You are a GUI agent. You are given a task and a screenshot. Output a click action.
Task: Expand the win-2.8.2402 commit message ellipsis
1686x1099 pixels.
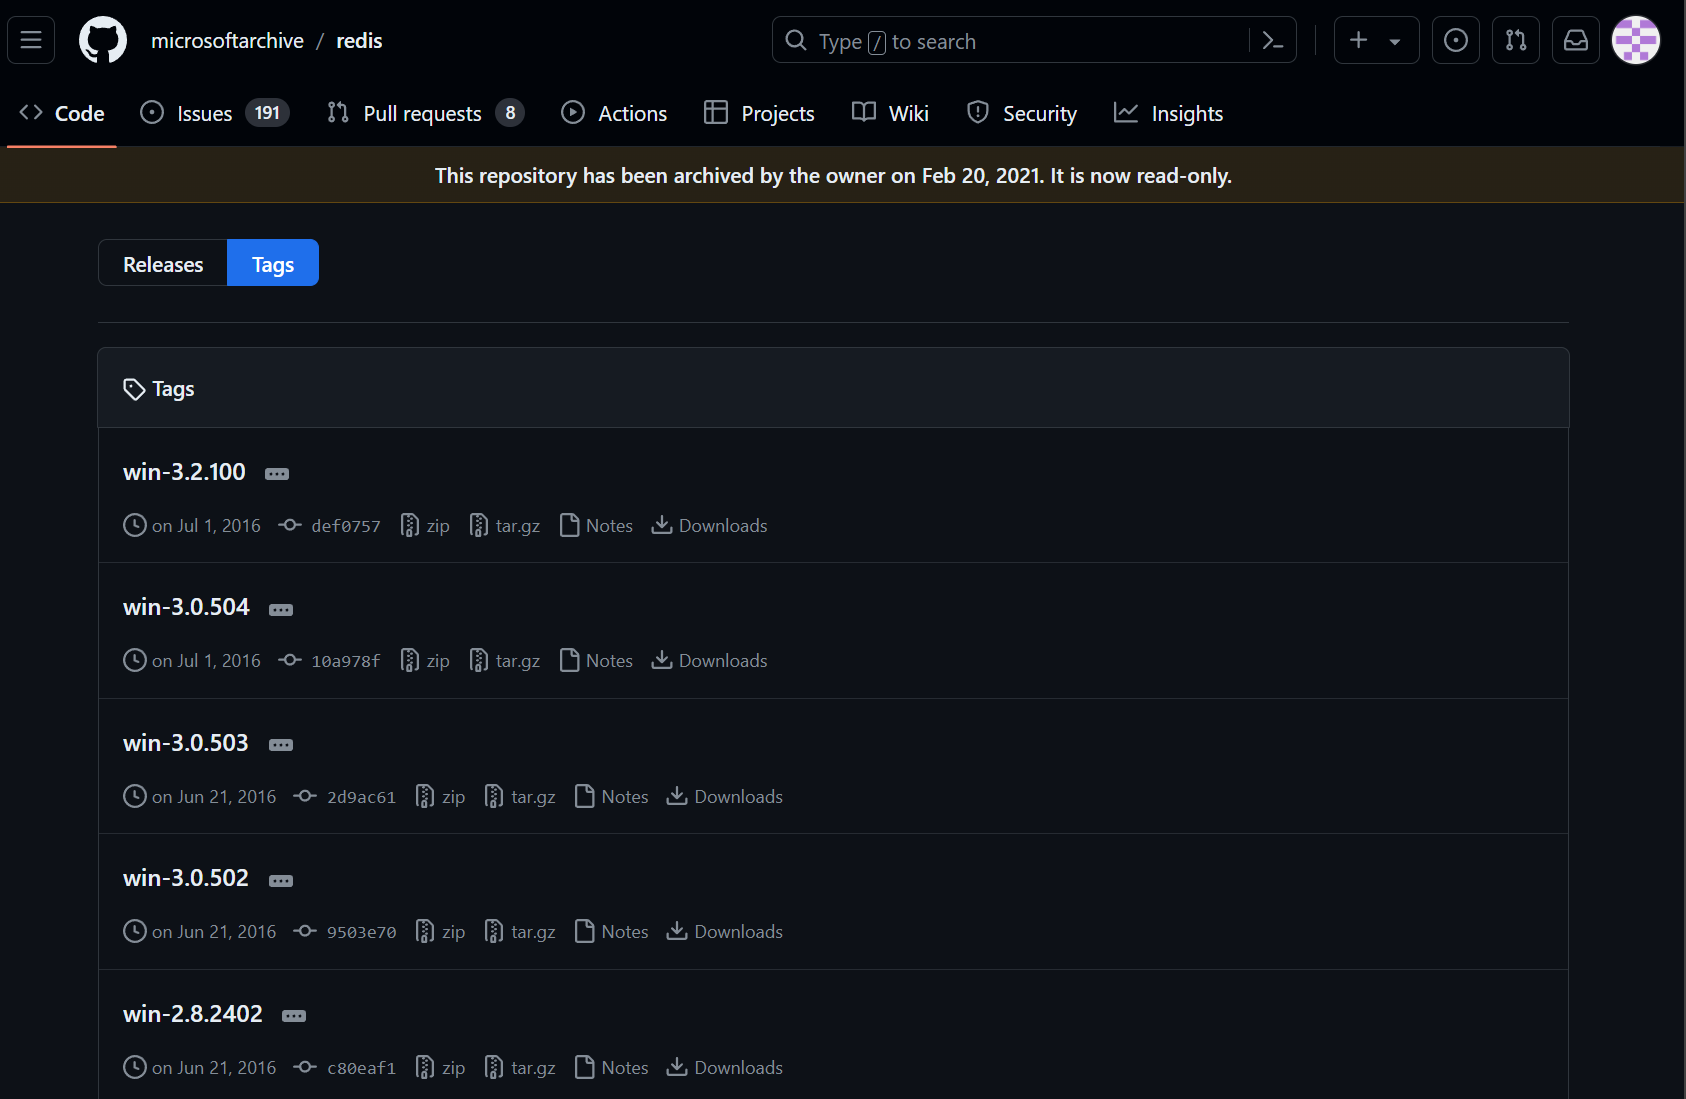(x=294, y=1016)
